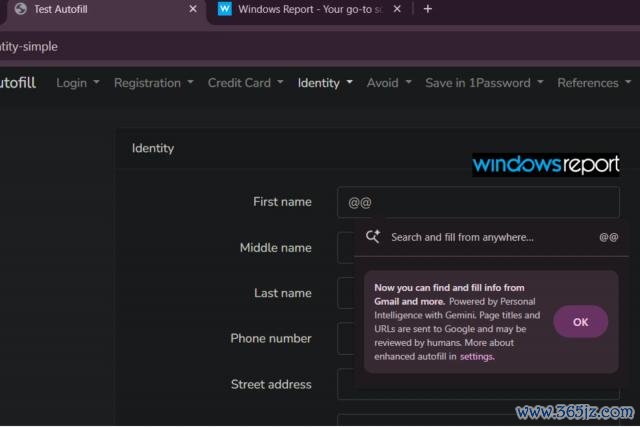The height and width of the screenshot is (427, 640).
Task: Click the Street address input field
Action: coord(478,386)
